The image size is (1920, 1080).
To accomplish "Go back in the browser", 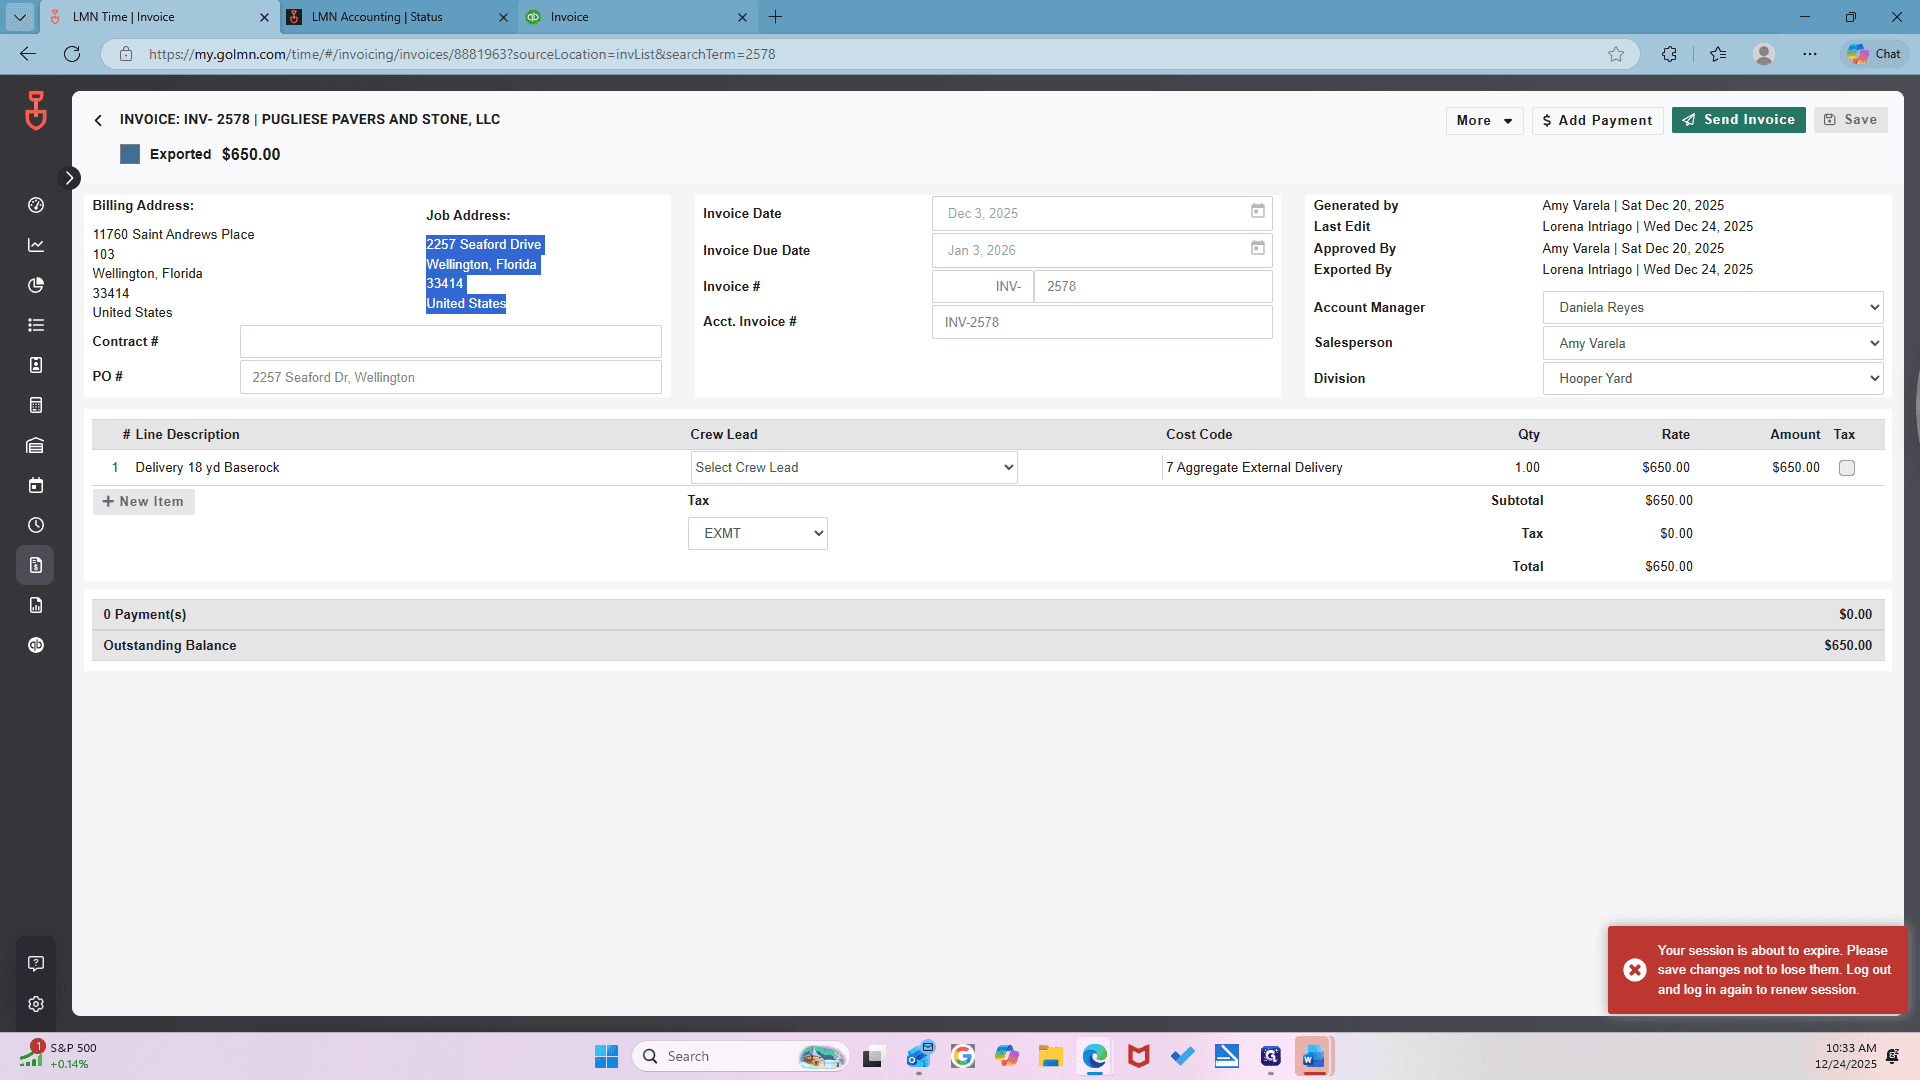I will (28, 54).
